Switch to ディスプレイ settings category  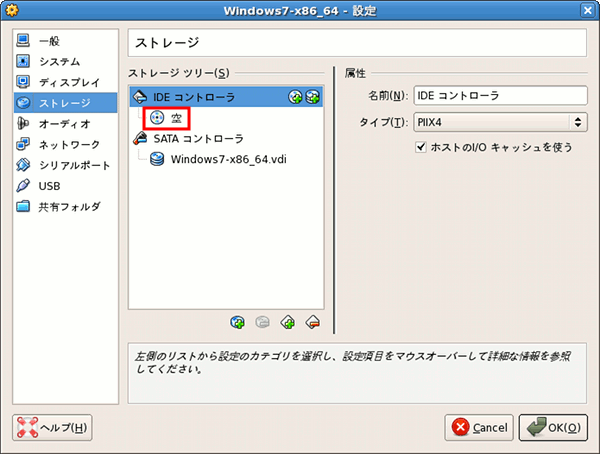tap(68, 82)
